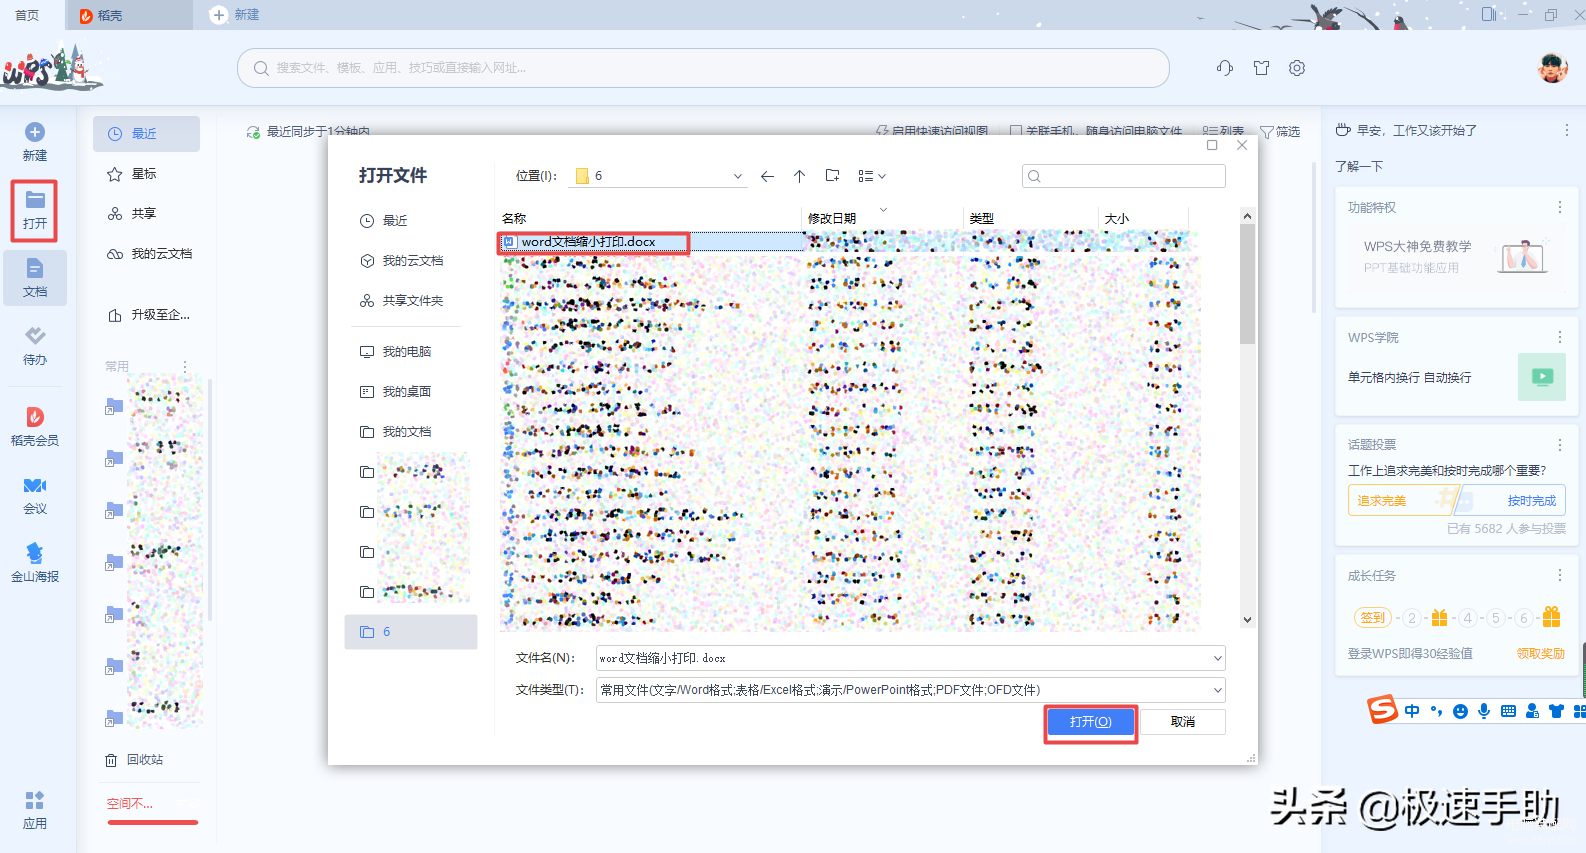Screen dimensions: 1586x853
Task: Sort by the 类型 column header
Action: [x=982, y=218]
